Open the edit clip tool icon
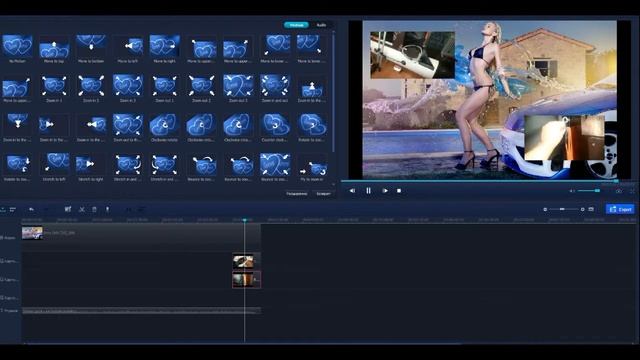Screen dimensions: 640x360 point(68,209)
